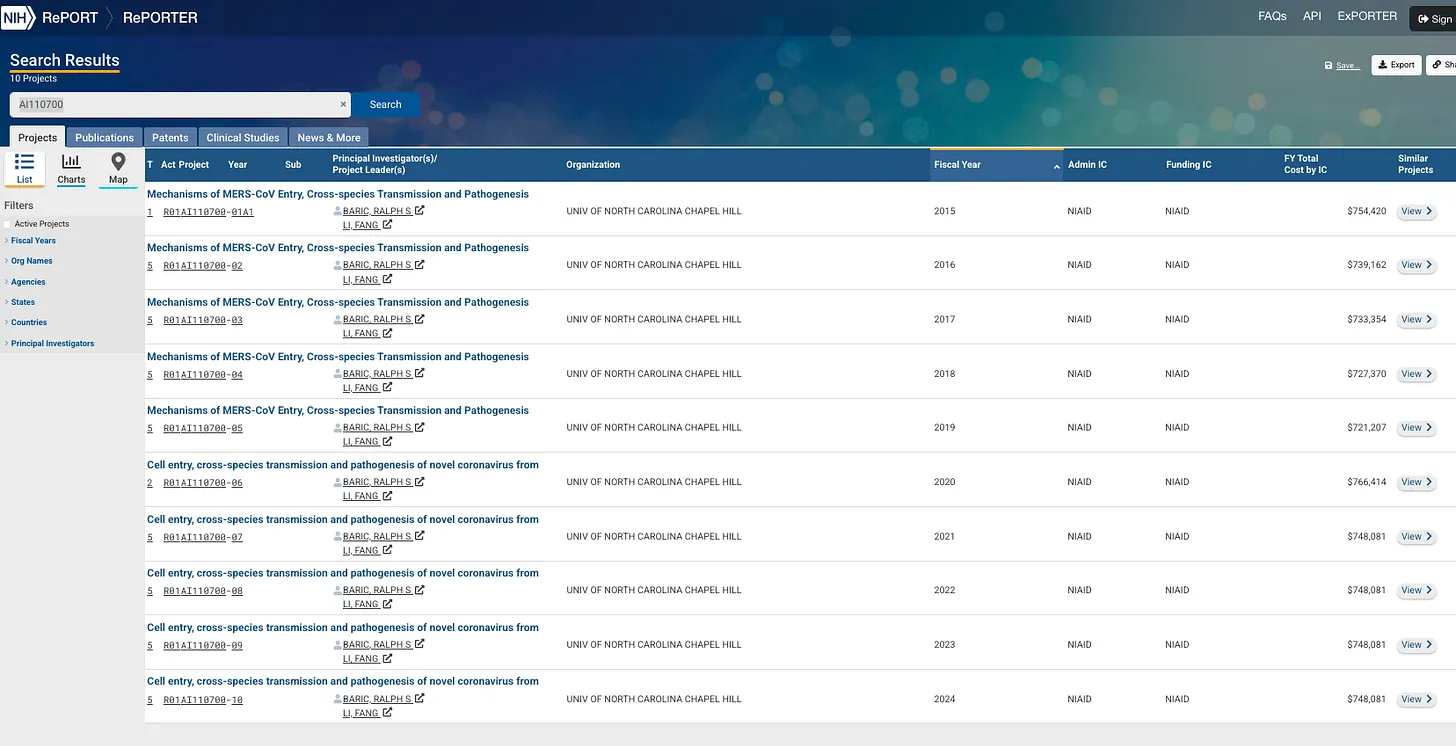The image size is (1456, 746).
Task: View similar projects for fiscal year 2020
Action: [x=1416, y=482]
